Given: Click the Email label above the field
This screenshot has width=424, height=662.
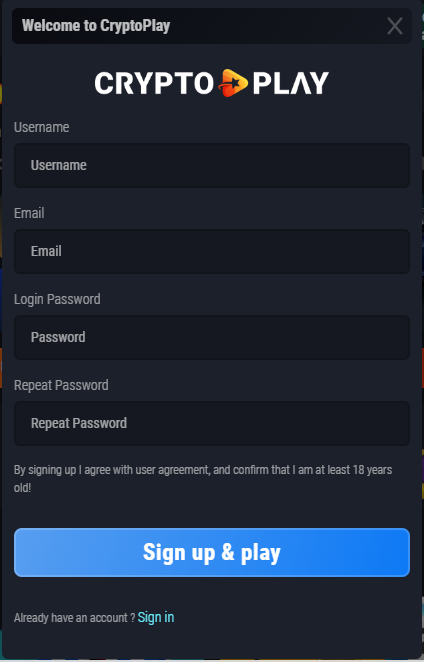Looking at the screenshot, I should [29, 213].
